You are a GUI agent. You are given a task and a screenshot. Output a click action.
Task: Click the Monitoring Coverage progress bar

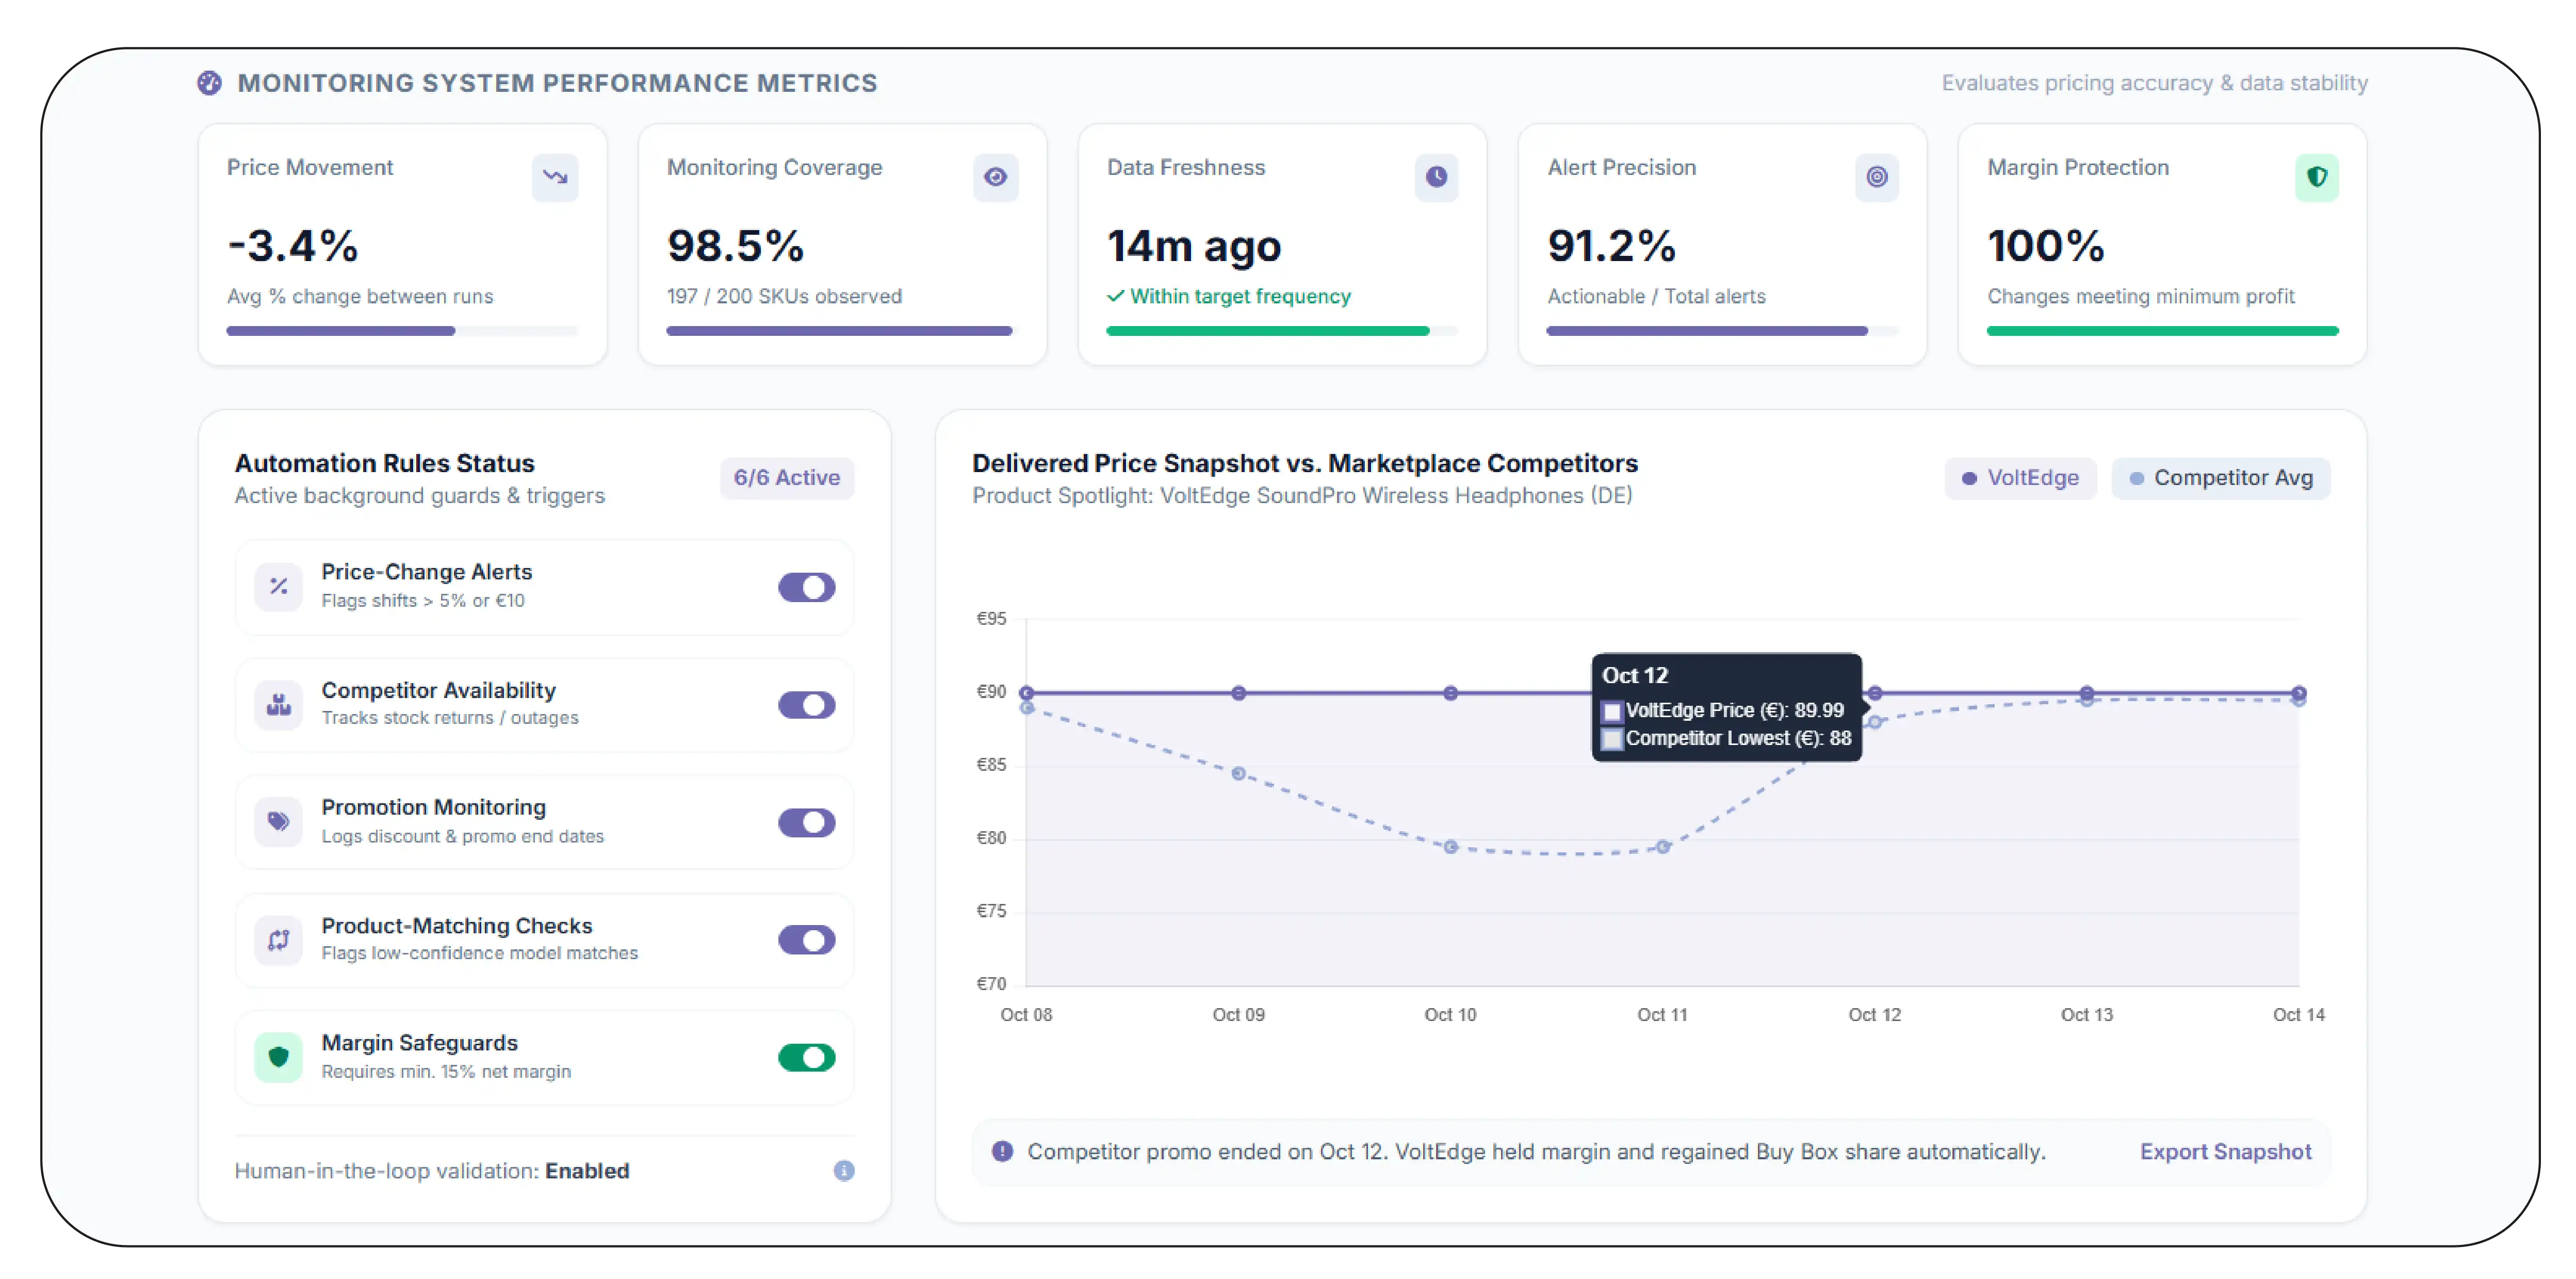pyautogui.click(x=842, y=331)
